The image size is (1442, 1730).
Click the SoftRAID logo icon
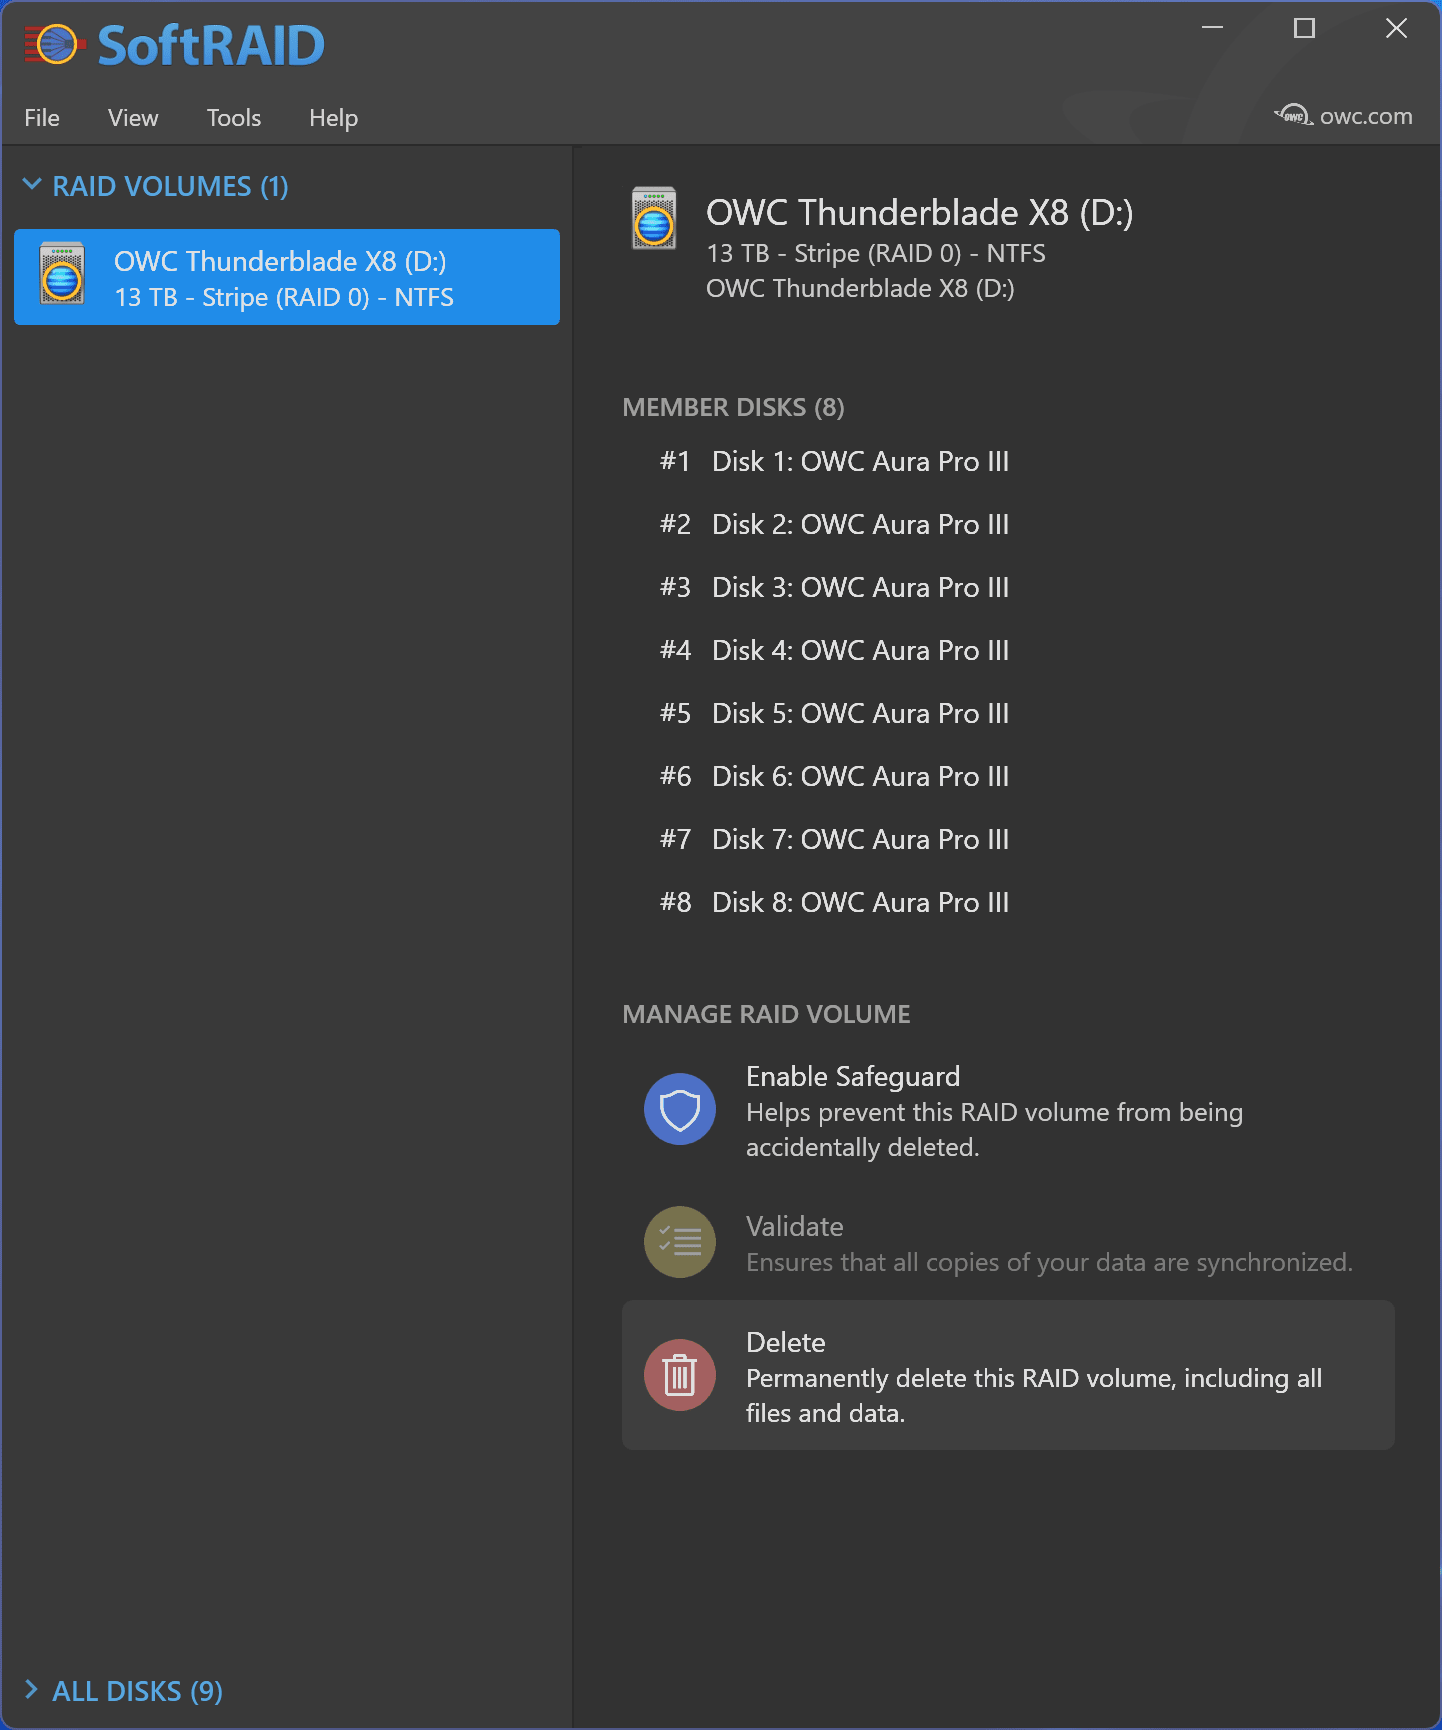[x=54, y=45]
